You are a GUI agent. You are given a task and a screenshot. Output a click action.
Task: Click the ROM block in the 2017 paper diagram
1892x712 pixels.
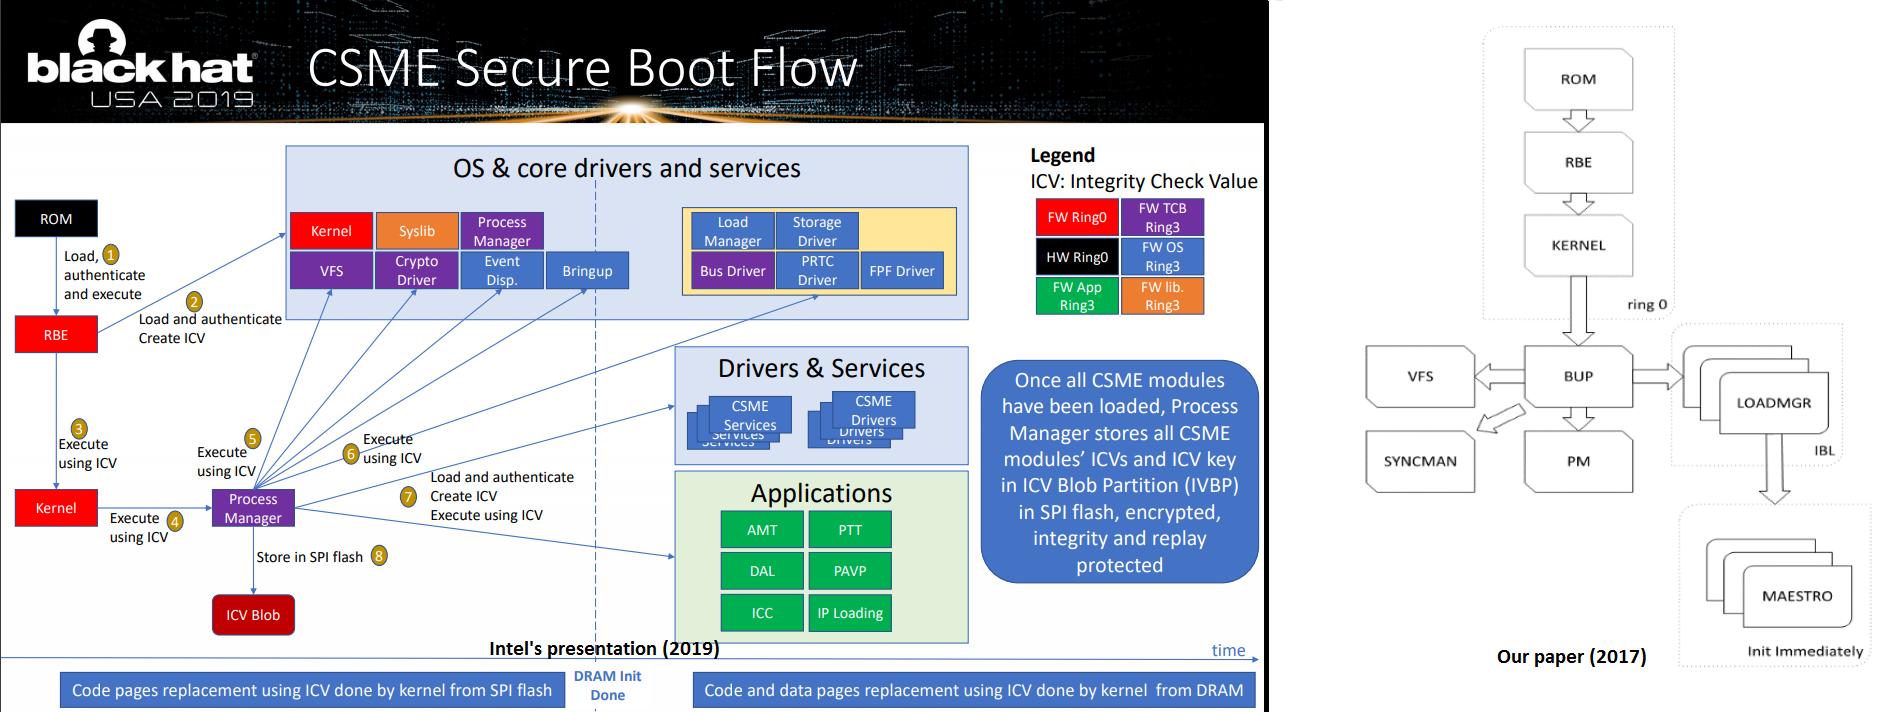pyautogui.click(x=1578, y=79)
